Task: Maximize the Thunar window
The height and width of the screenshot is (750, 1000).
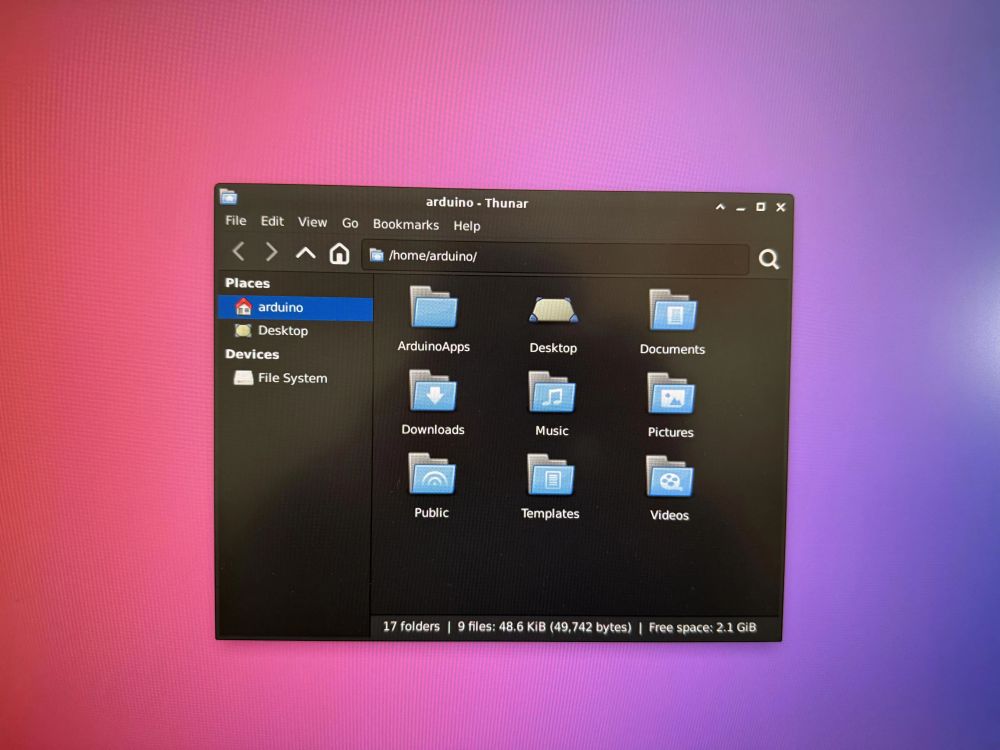Action: [760, 207]
